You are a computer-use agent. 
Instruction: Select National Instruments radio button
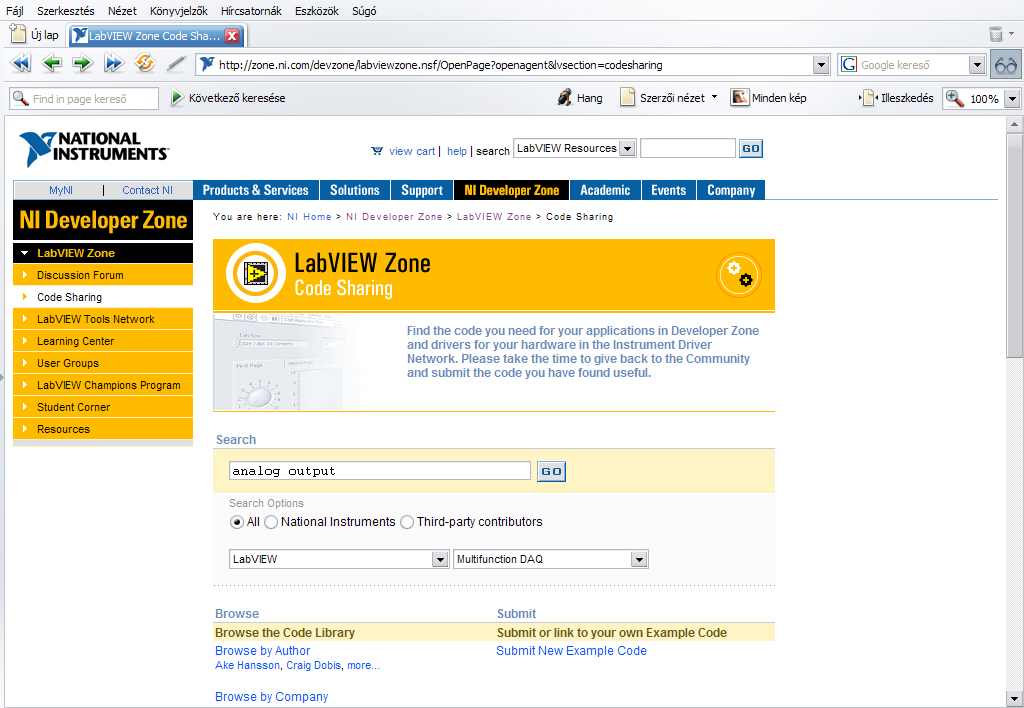coord(271,523)
